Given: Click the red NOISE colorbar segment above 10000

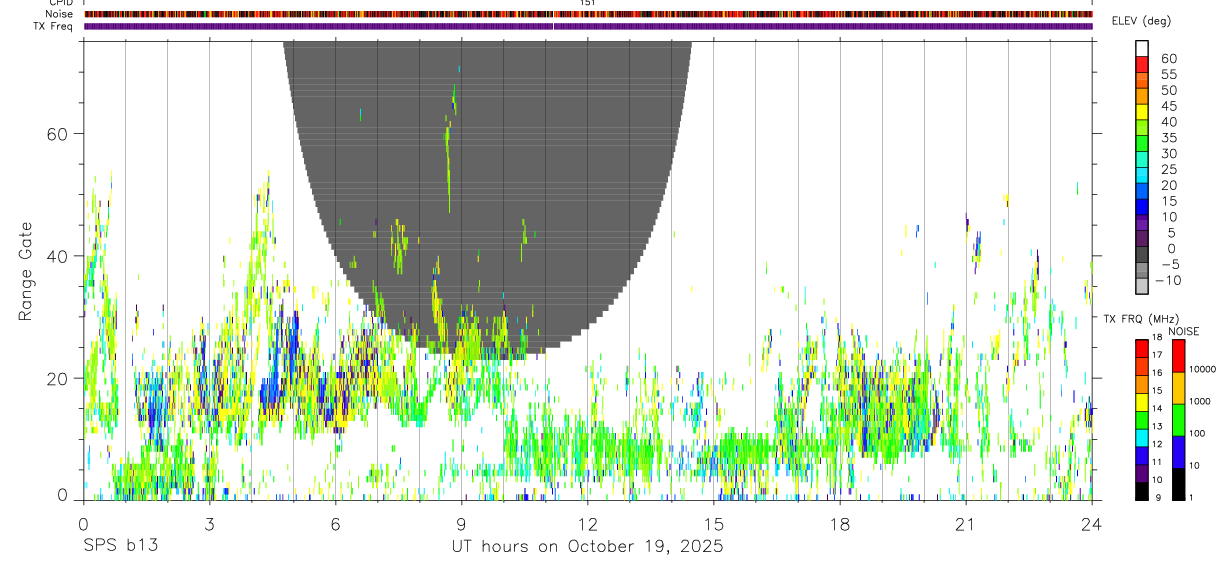Looking at the screenshot, I should (x=1179, y=356).
